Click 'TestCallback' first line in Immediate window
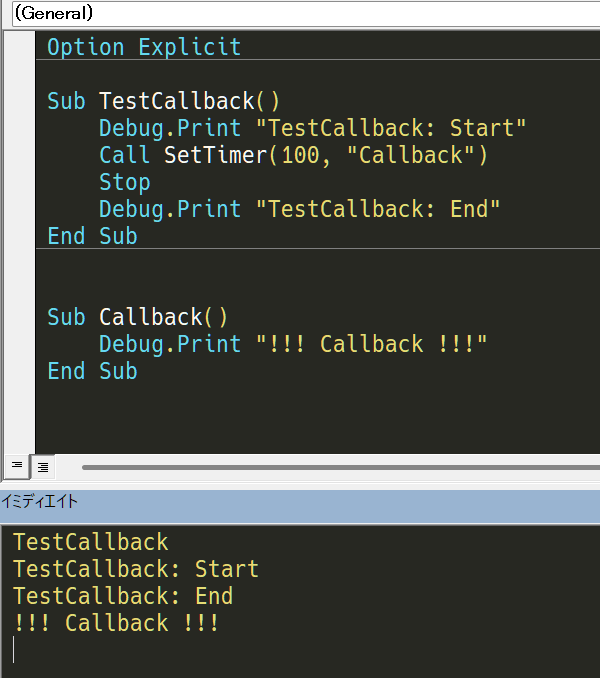Image resolution: width=600 pixels, height=678 pixels. 91,542
